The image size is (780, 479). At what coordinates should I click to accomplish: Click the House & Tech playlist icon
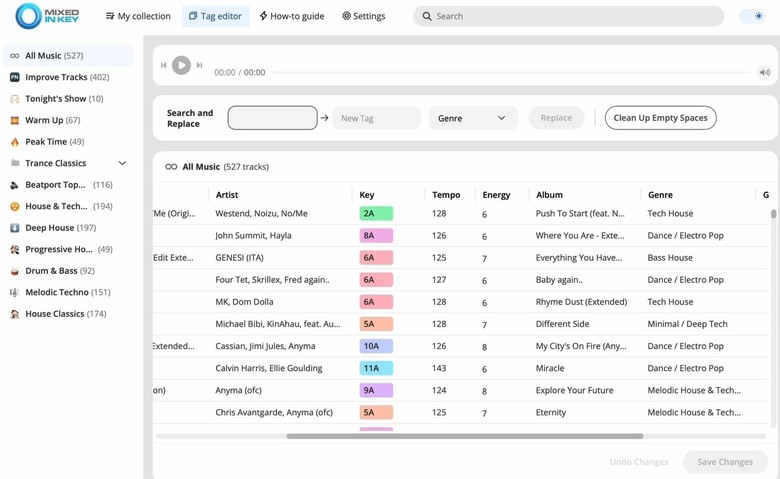click(x=15, y=206)
